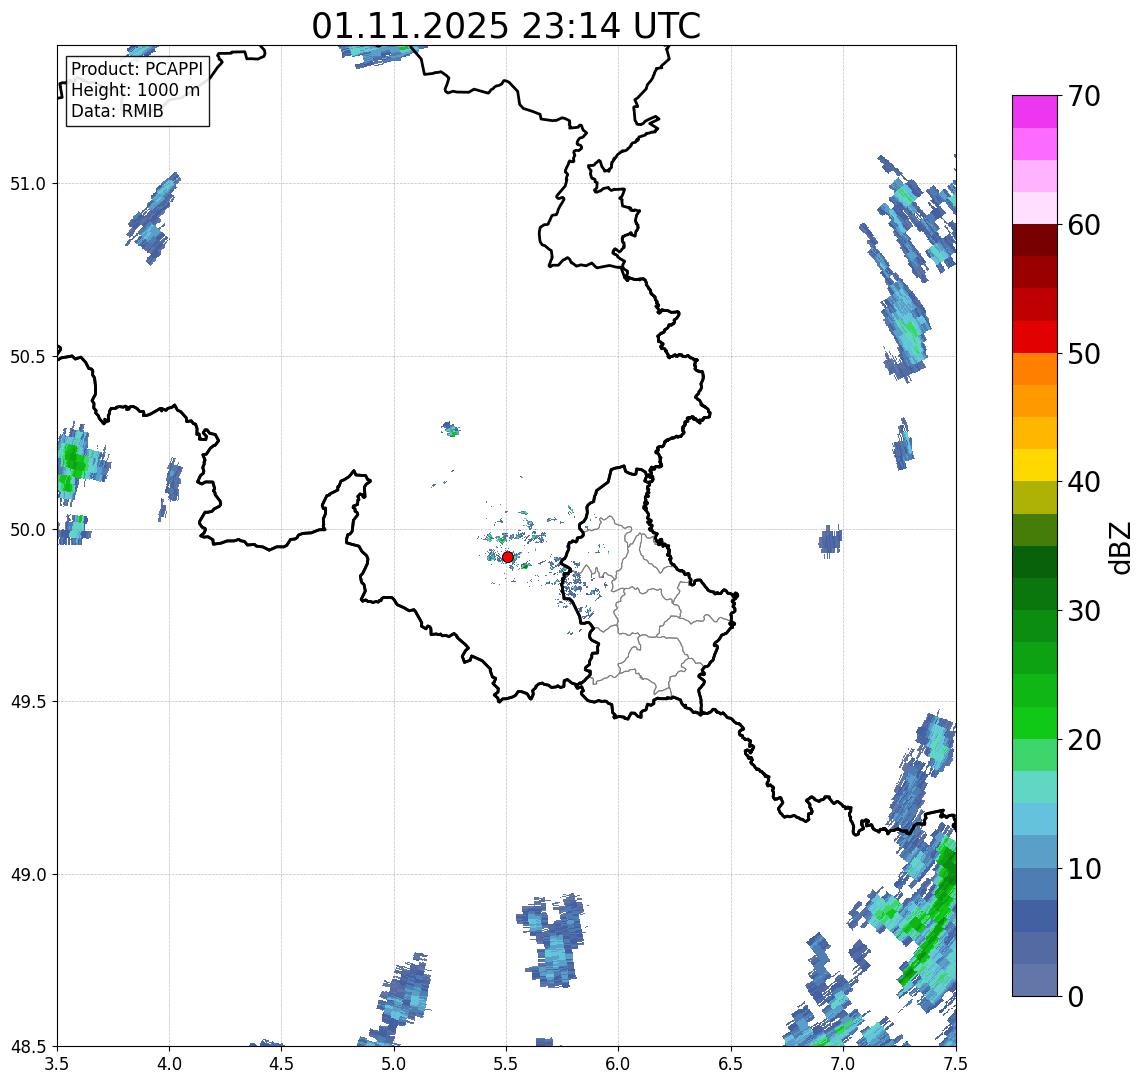Click colorbar tick label 20
Screen dimensions: 1145x1084
1084,739
